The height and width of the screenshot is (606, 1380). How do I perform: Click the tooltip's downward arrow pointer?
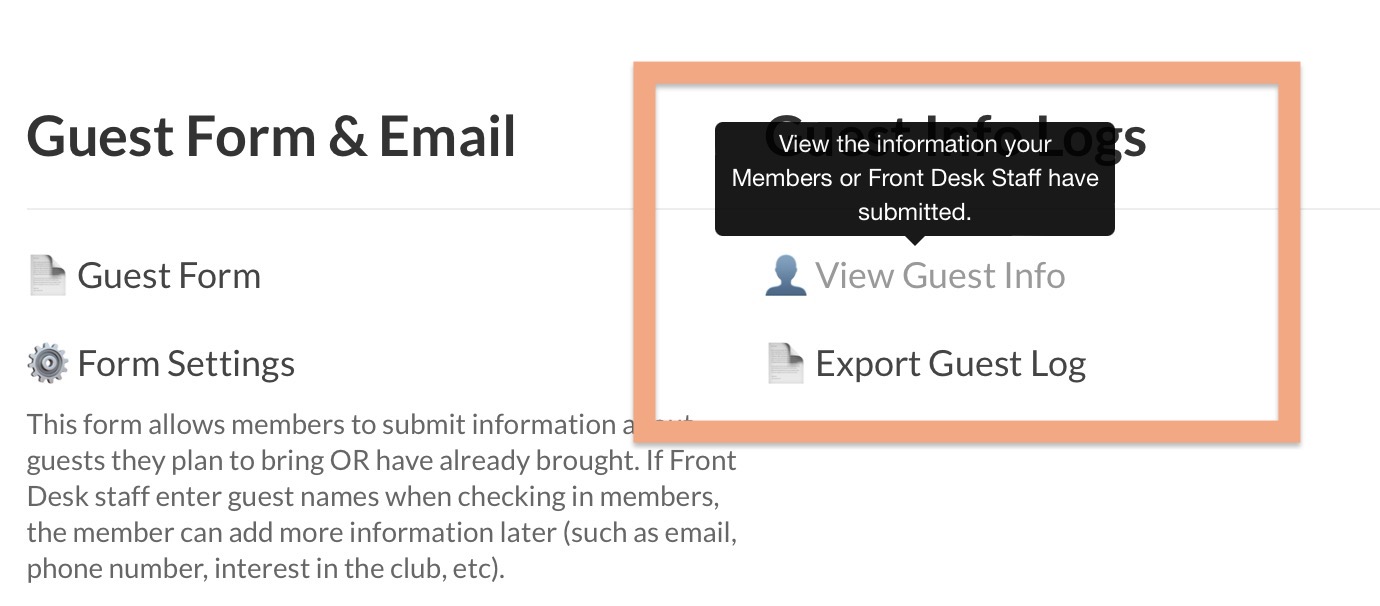(914, 240)
